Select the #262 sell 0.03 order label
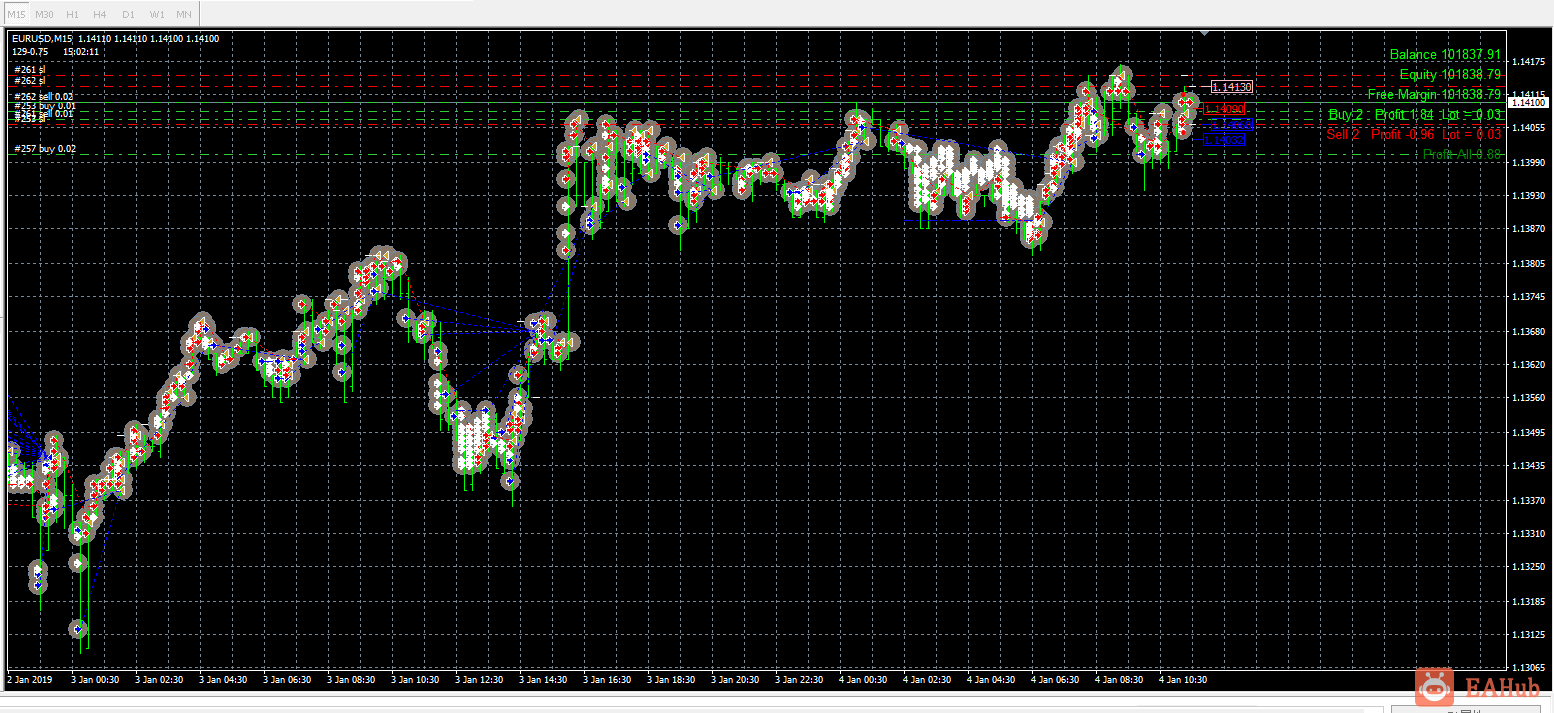Image resolution: width=1554 pixels, height=713 pixels. coord(44,96)
